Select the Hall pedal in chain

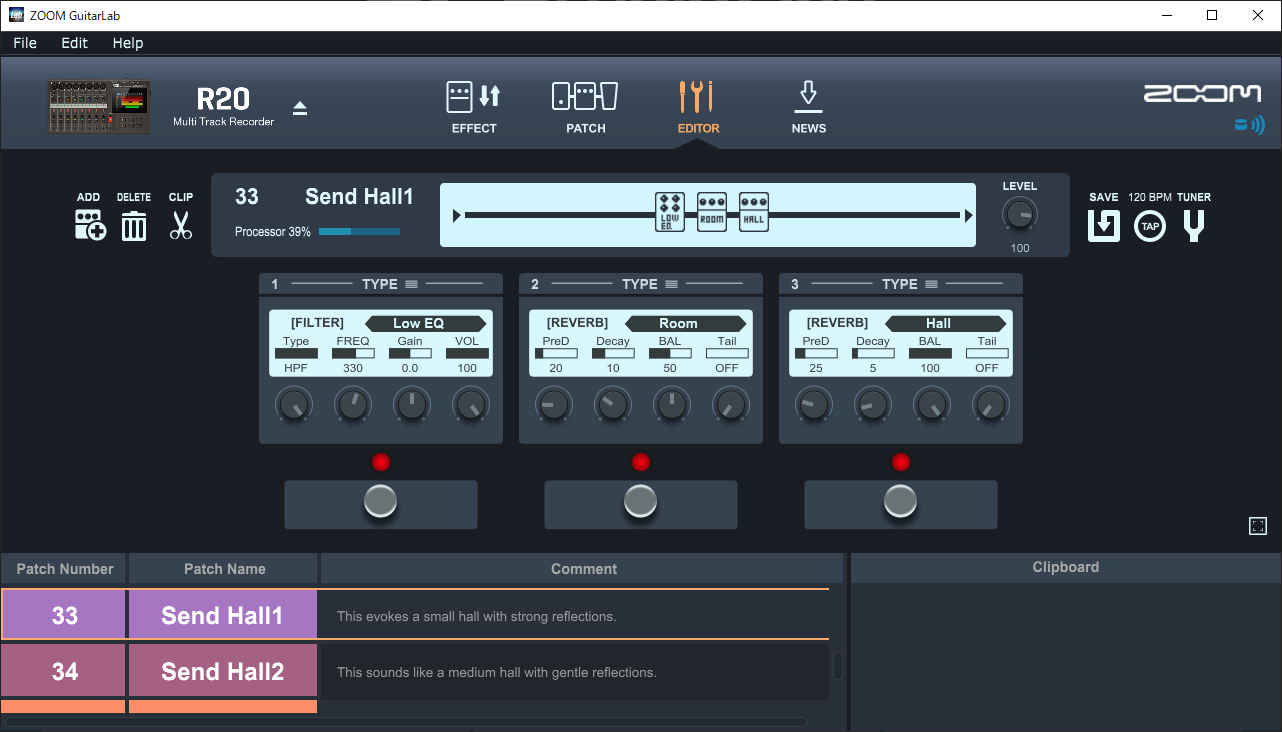pyautogui.click(x=754, y=212)
